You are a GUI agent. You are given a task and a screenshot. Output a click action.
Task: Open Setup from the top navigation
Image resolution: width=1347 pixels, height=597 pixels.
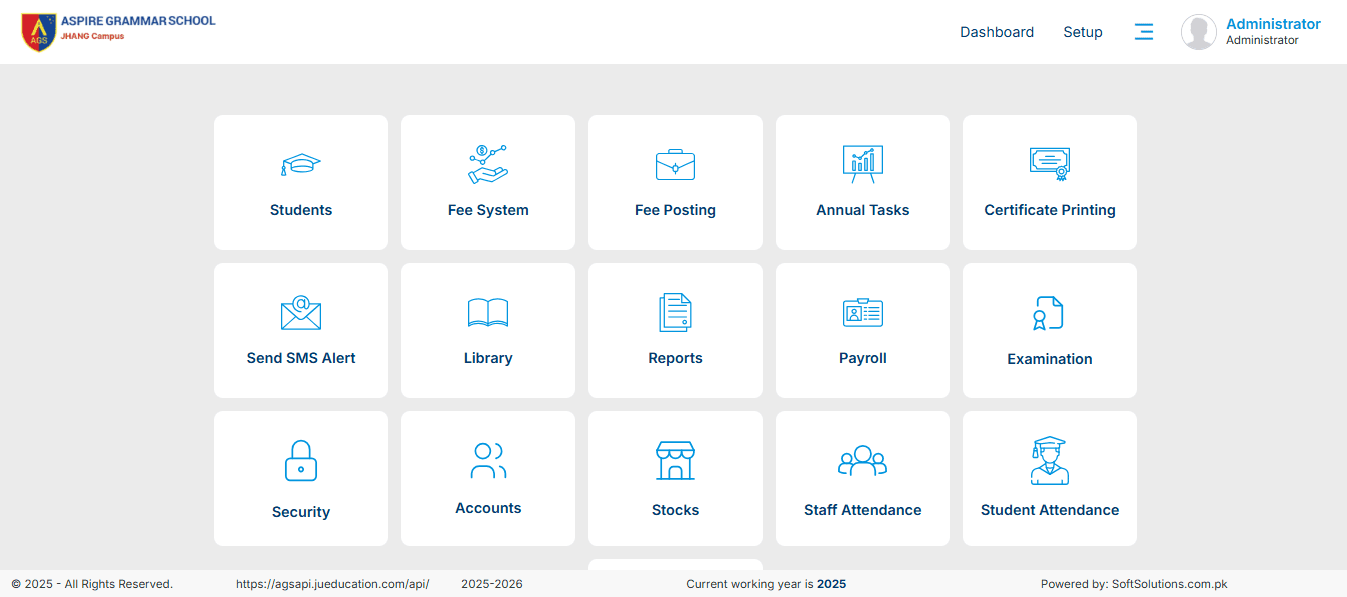coord(1083,32)
